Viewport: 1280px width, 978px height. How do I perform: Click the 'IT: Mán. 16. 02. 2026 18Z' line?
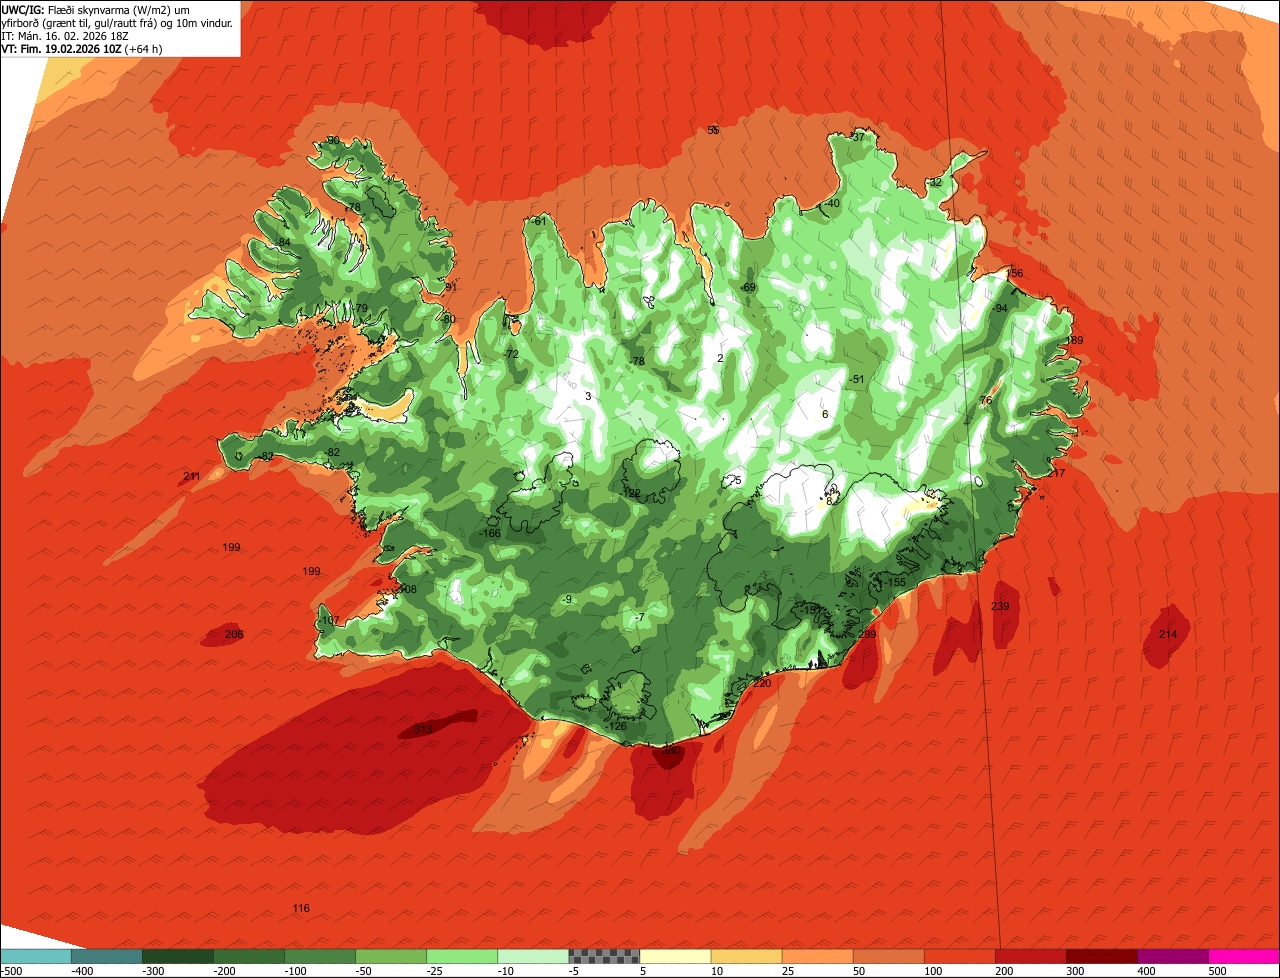(67, 35)
